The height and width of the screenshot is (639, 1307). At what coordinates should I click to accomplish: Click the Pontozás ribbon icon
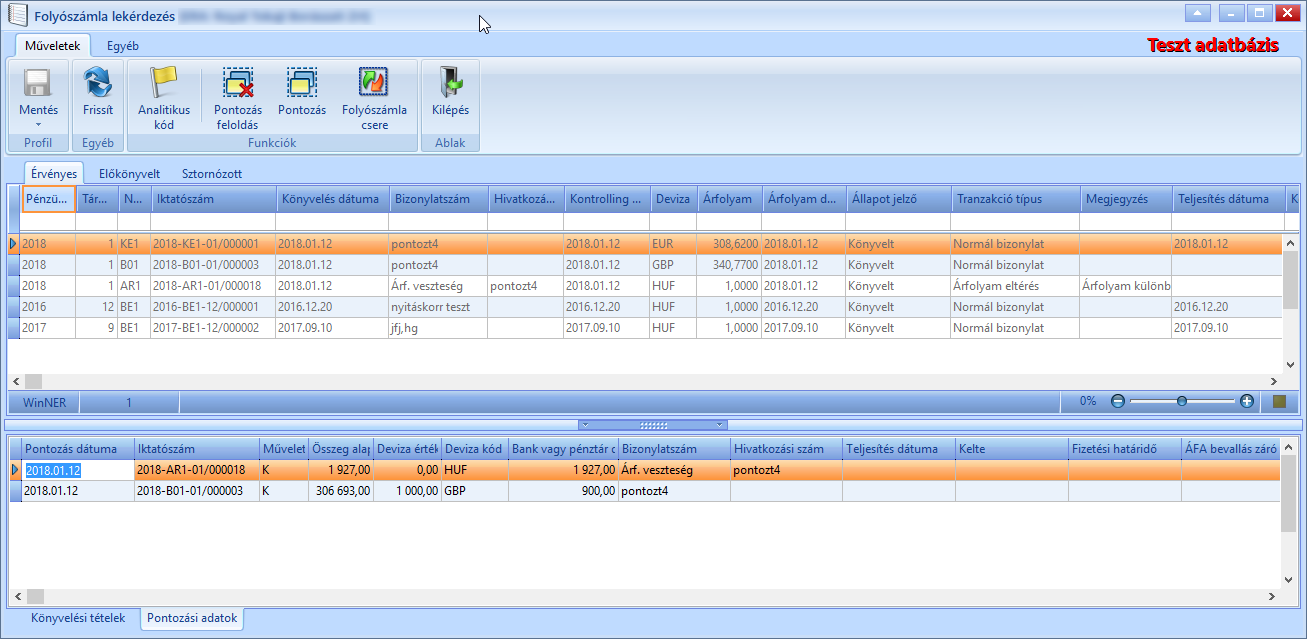tap(302, 82)
